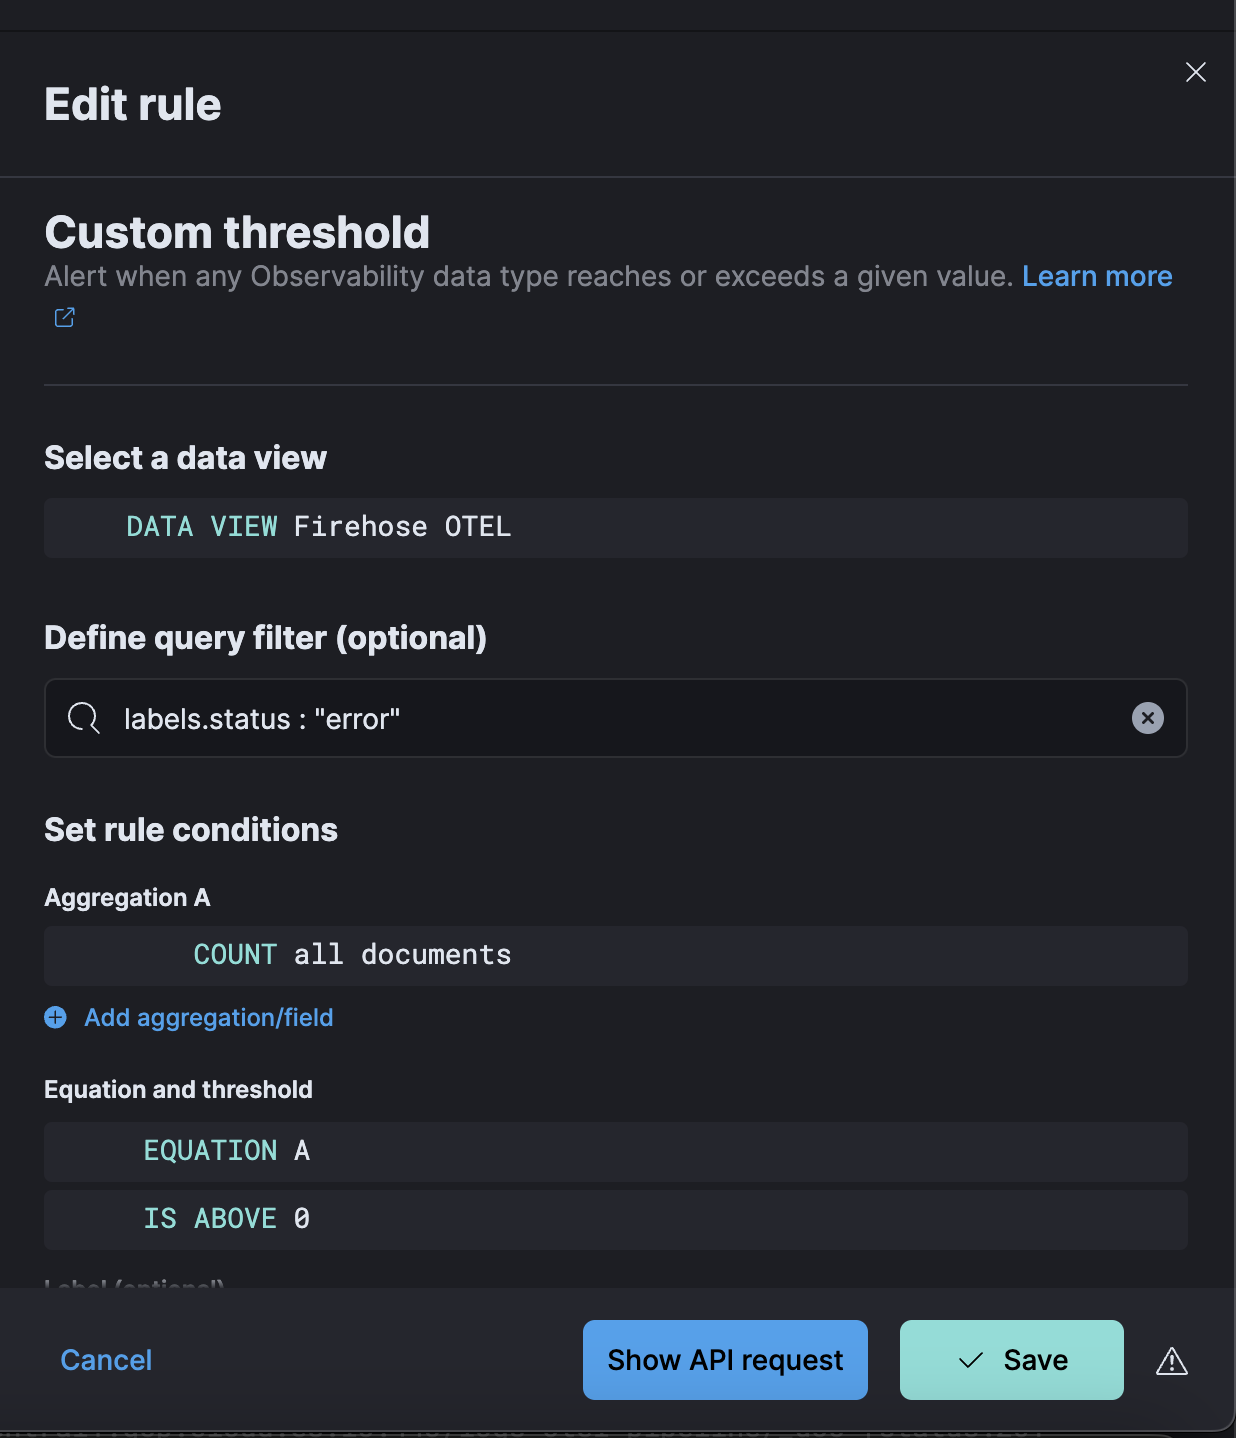Click the Show API request button
Screen dimensions: 1236x1438
click(725, 1360)
